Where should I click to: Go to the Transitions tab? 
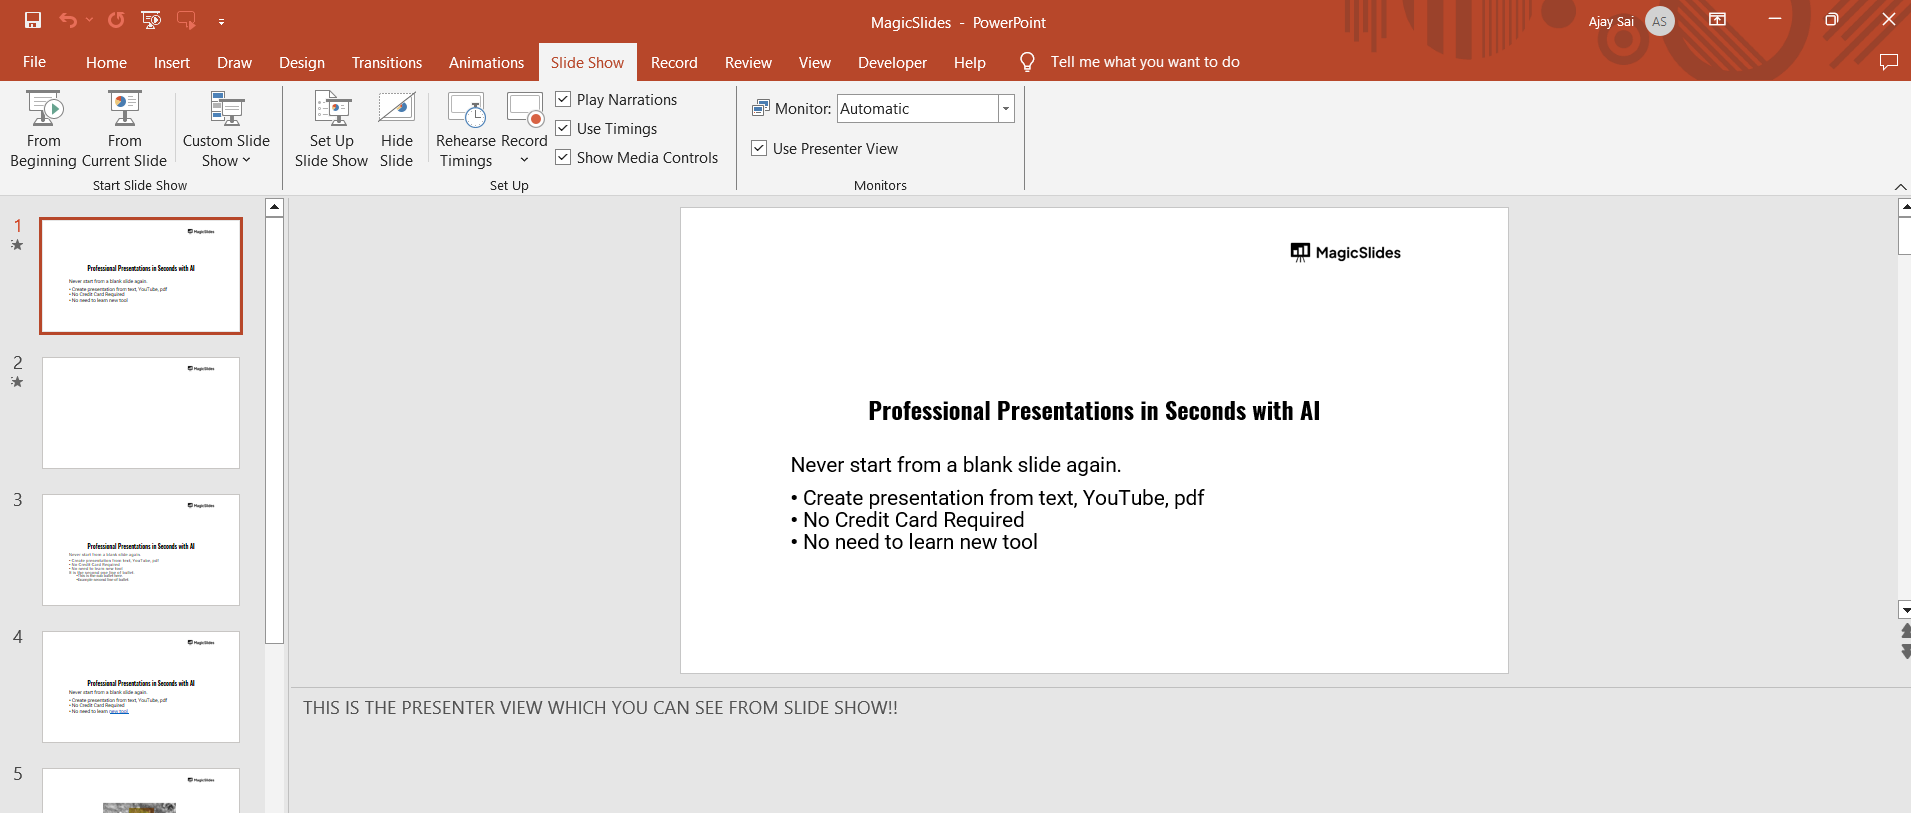point(387,62)
